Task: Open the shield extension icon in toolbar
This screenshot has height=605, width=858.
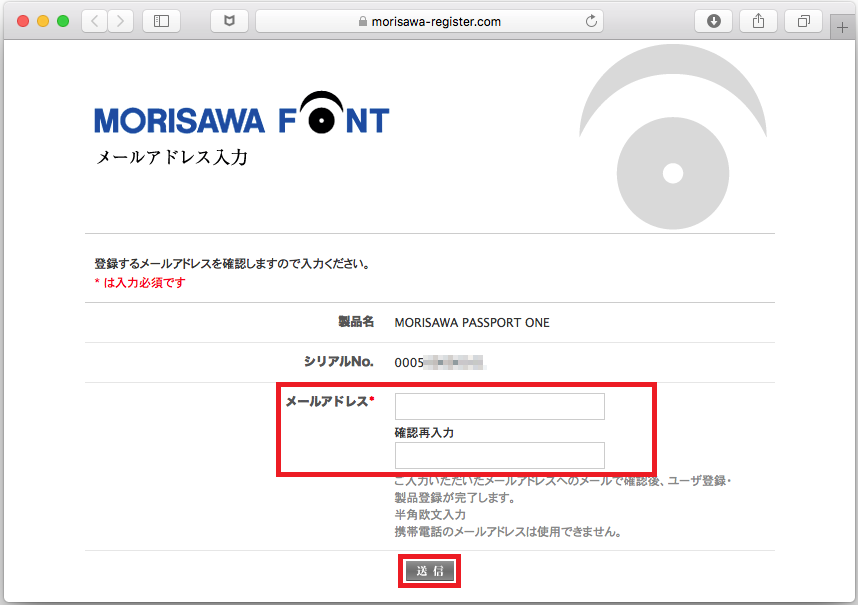Action: click(229, 21)
